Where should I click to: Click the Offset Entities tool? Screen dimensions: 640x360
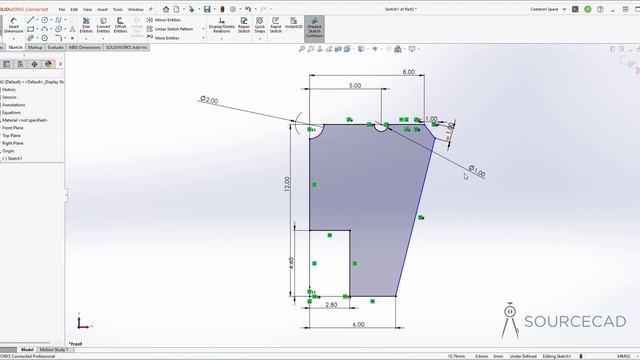[120, 25]
